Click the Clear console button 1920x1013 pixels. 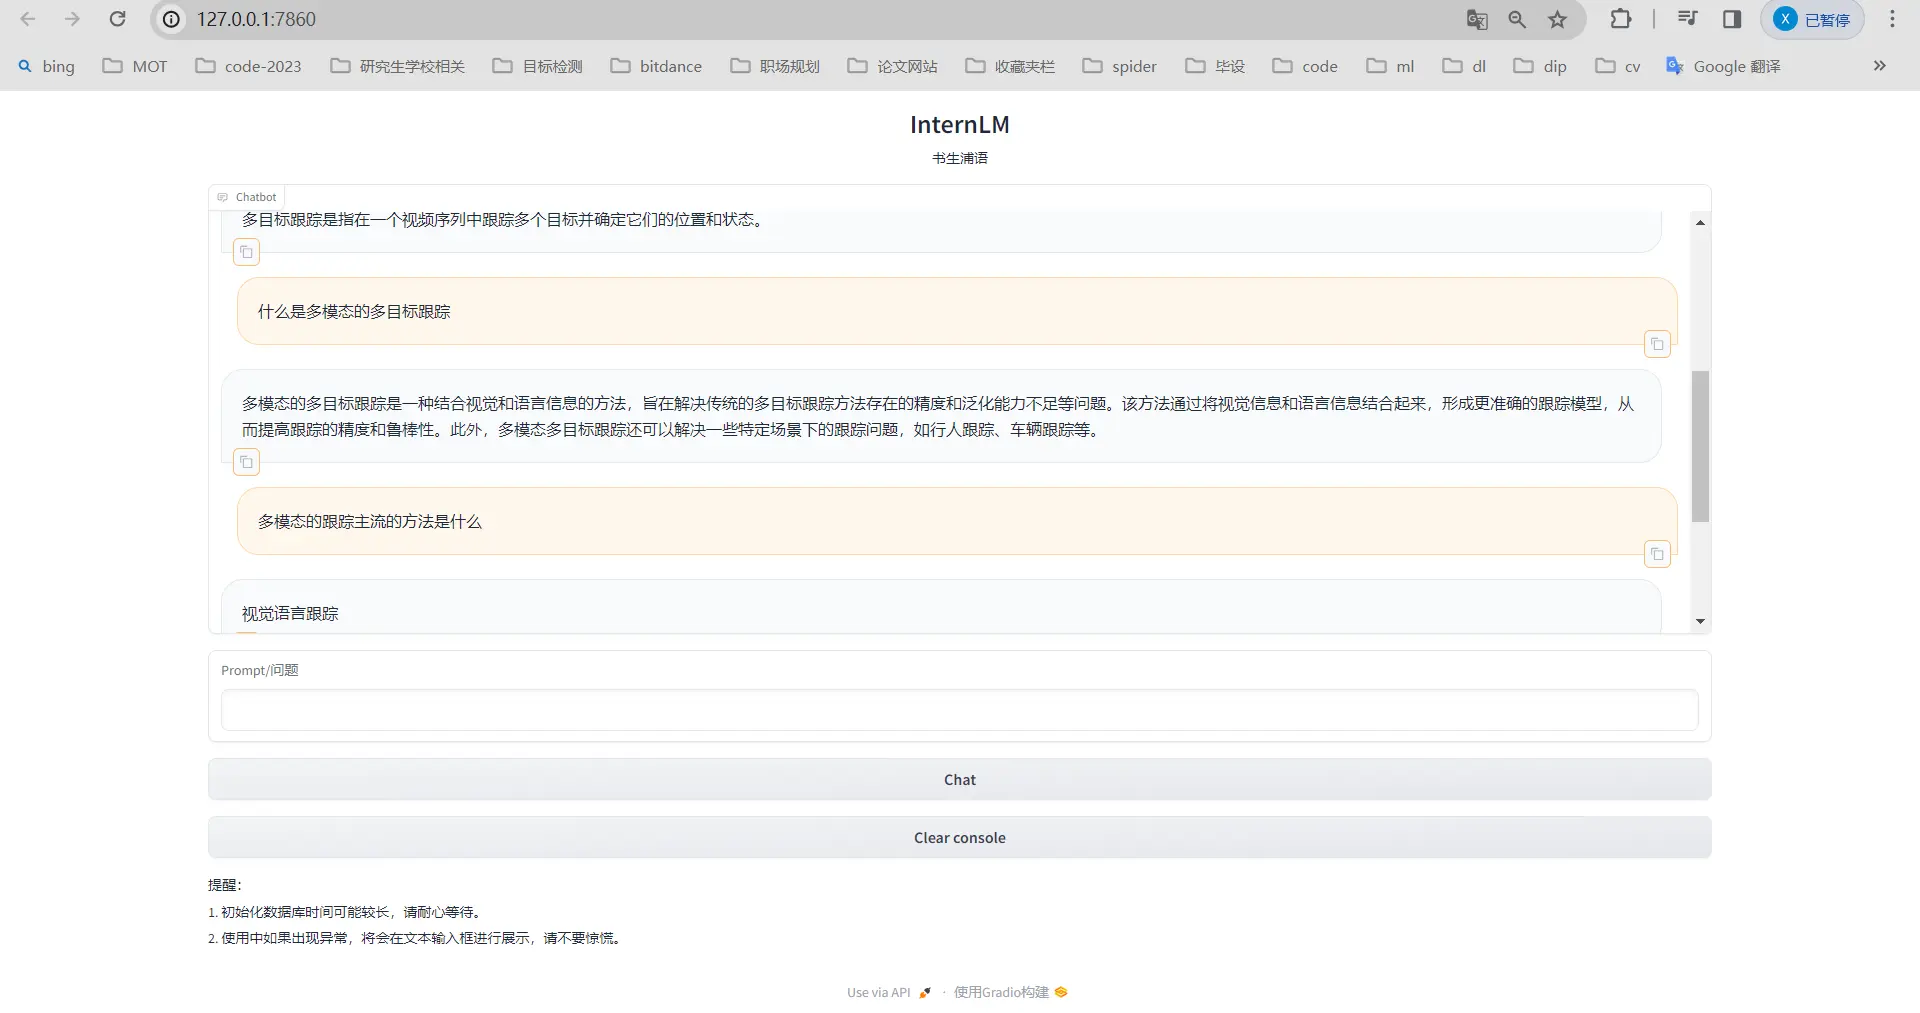[x=959, y=838]
